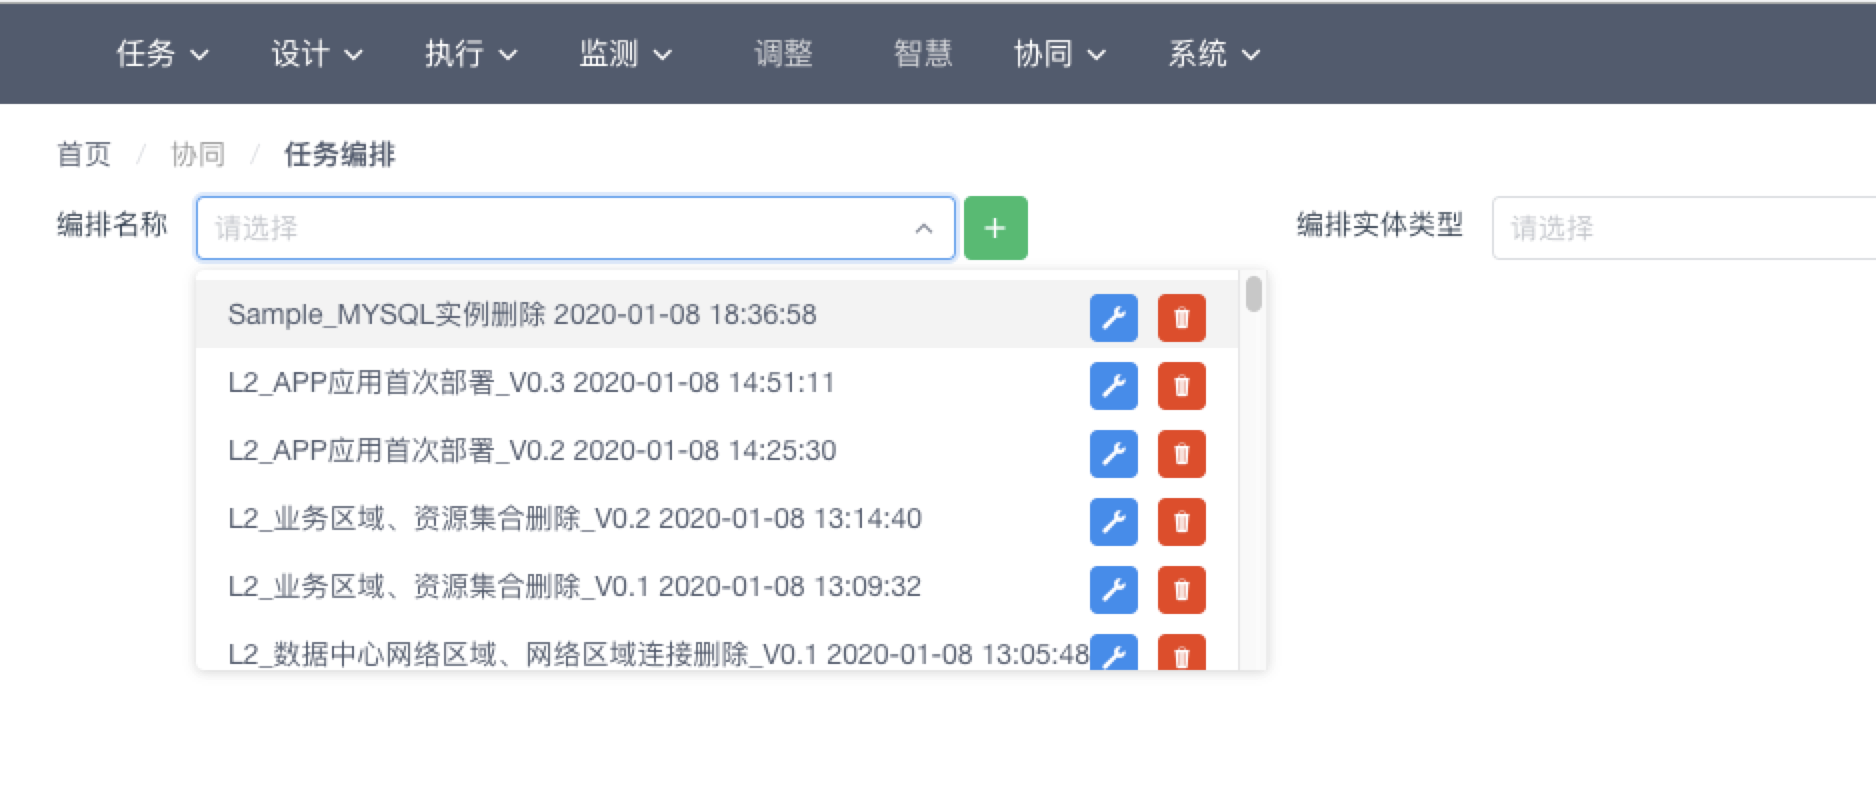
Task: Click 协同 in the breadcrumb
Action: [198, 155]
